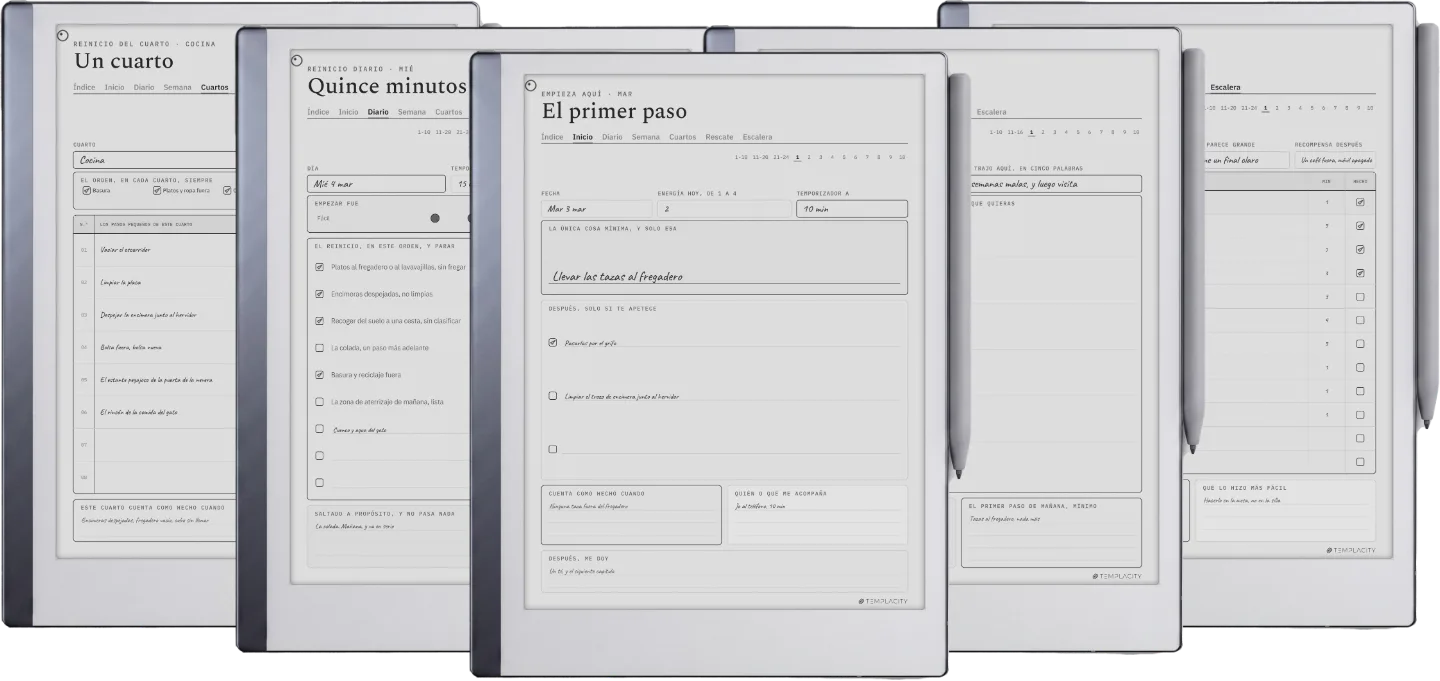The height and width of the screenshot is (681, 1440).
Task: Select Diario tab on Quince minutos page
Action: [x=378, y=112]
